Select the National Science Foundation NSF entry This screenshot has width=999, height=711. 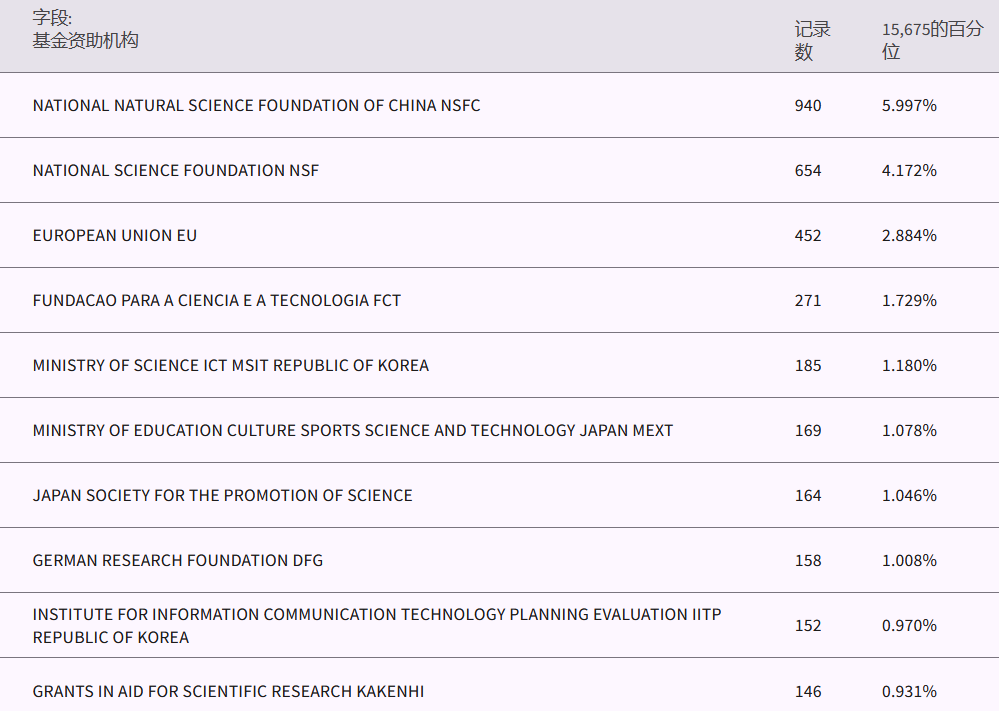pos(176,170)
